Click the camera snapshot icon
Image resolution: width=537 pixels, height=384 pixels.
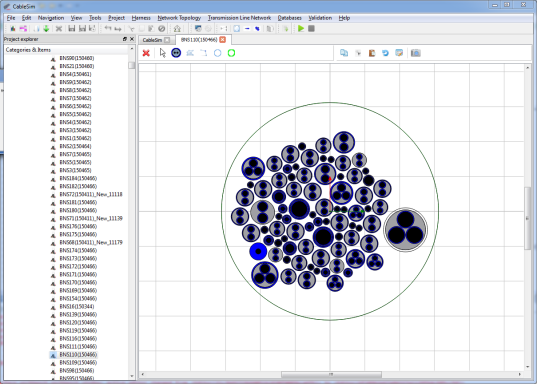(x=415, y=53)
